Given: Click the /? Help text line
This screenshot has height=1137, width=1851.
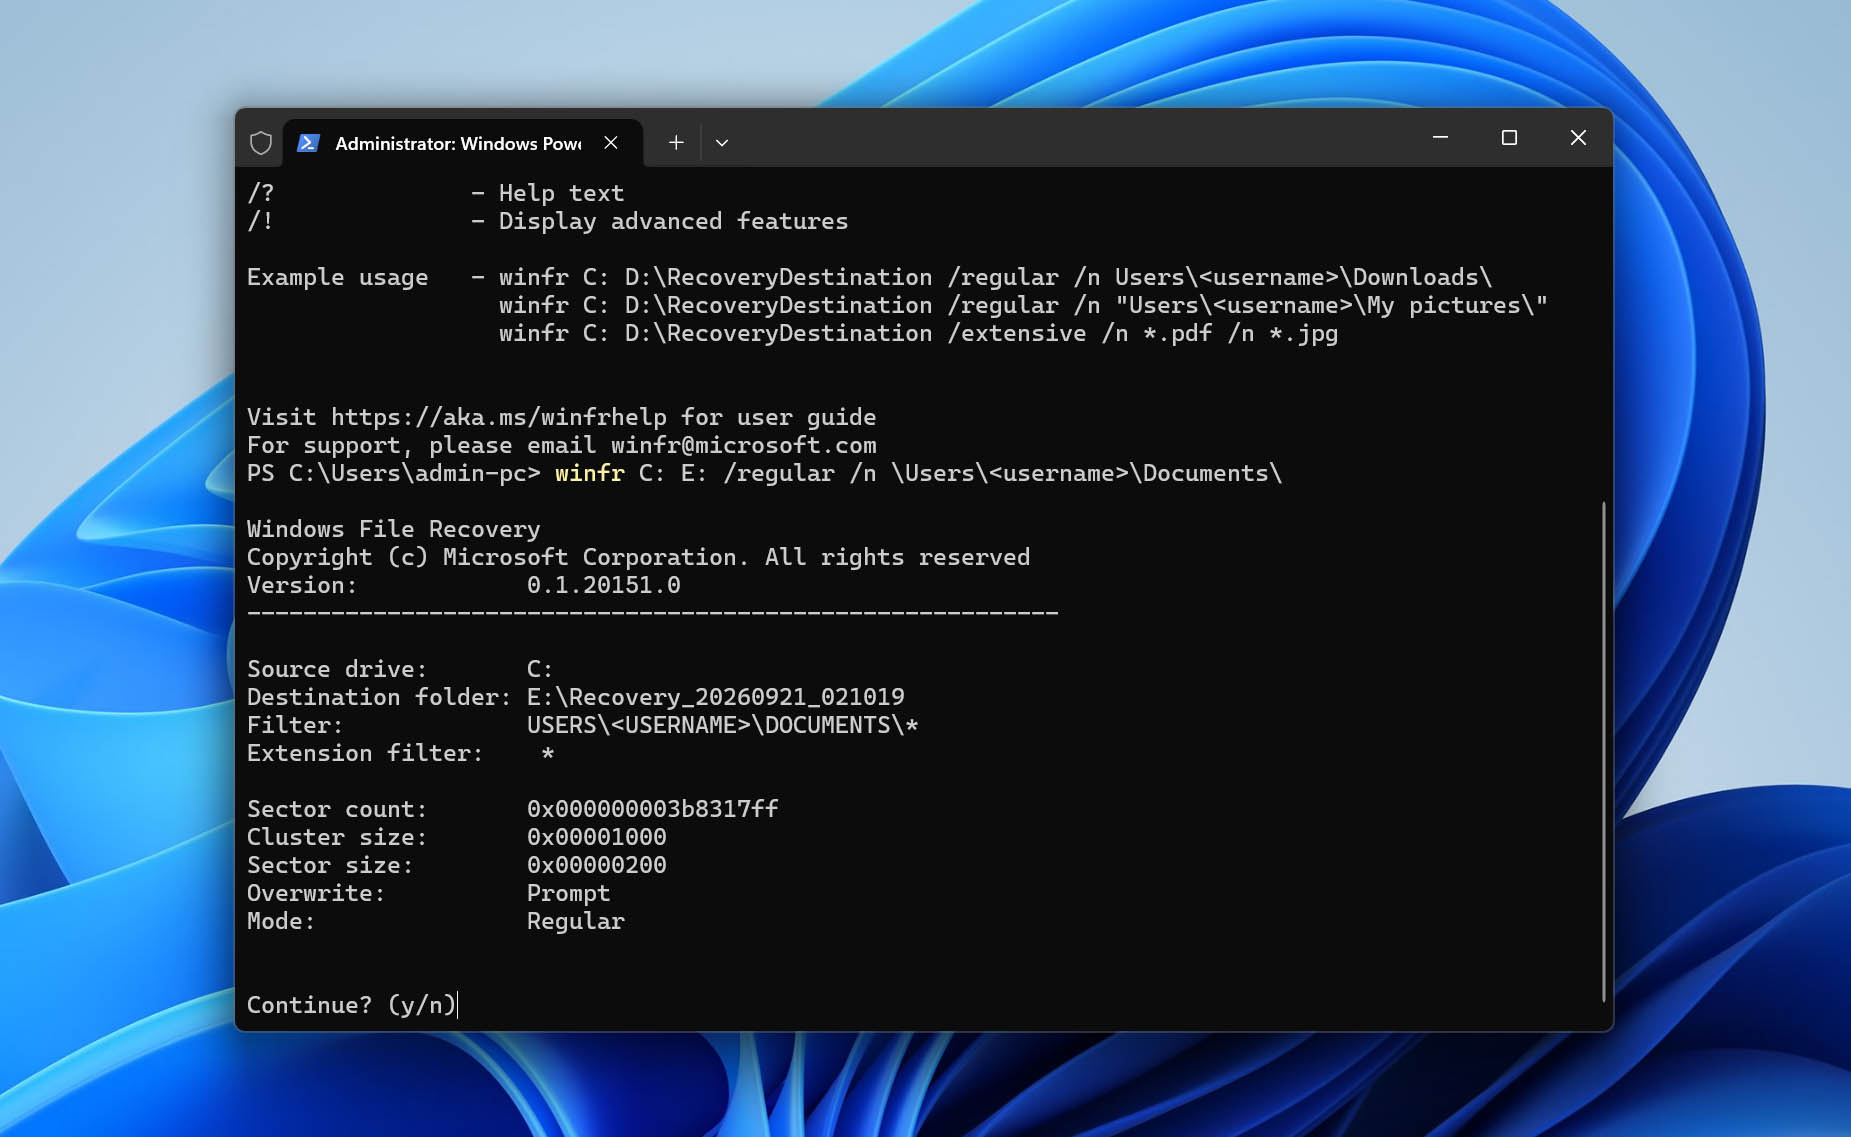Looking at the screenshot, I should pos(435,193).
